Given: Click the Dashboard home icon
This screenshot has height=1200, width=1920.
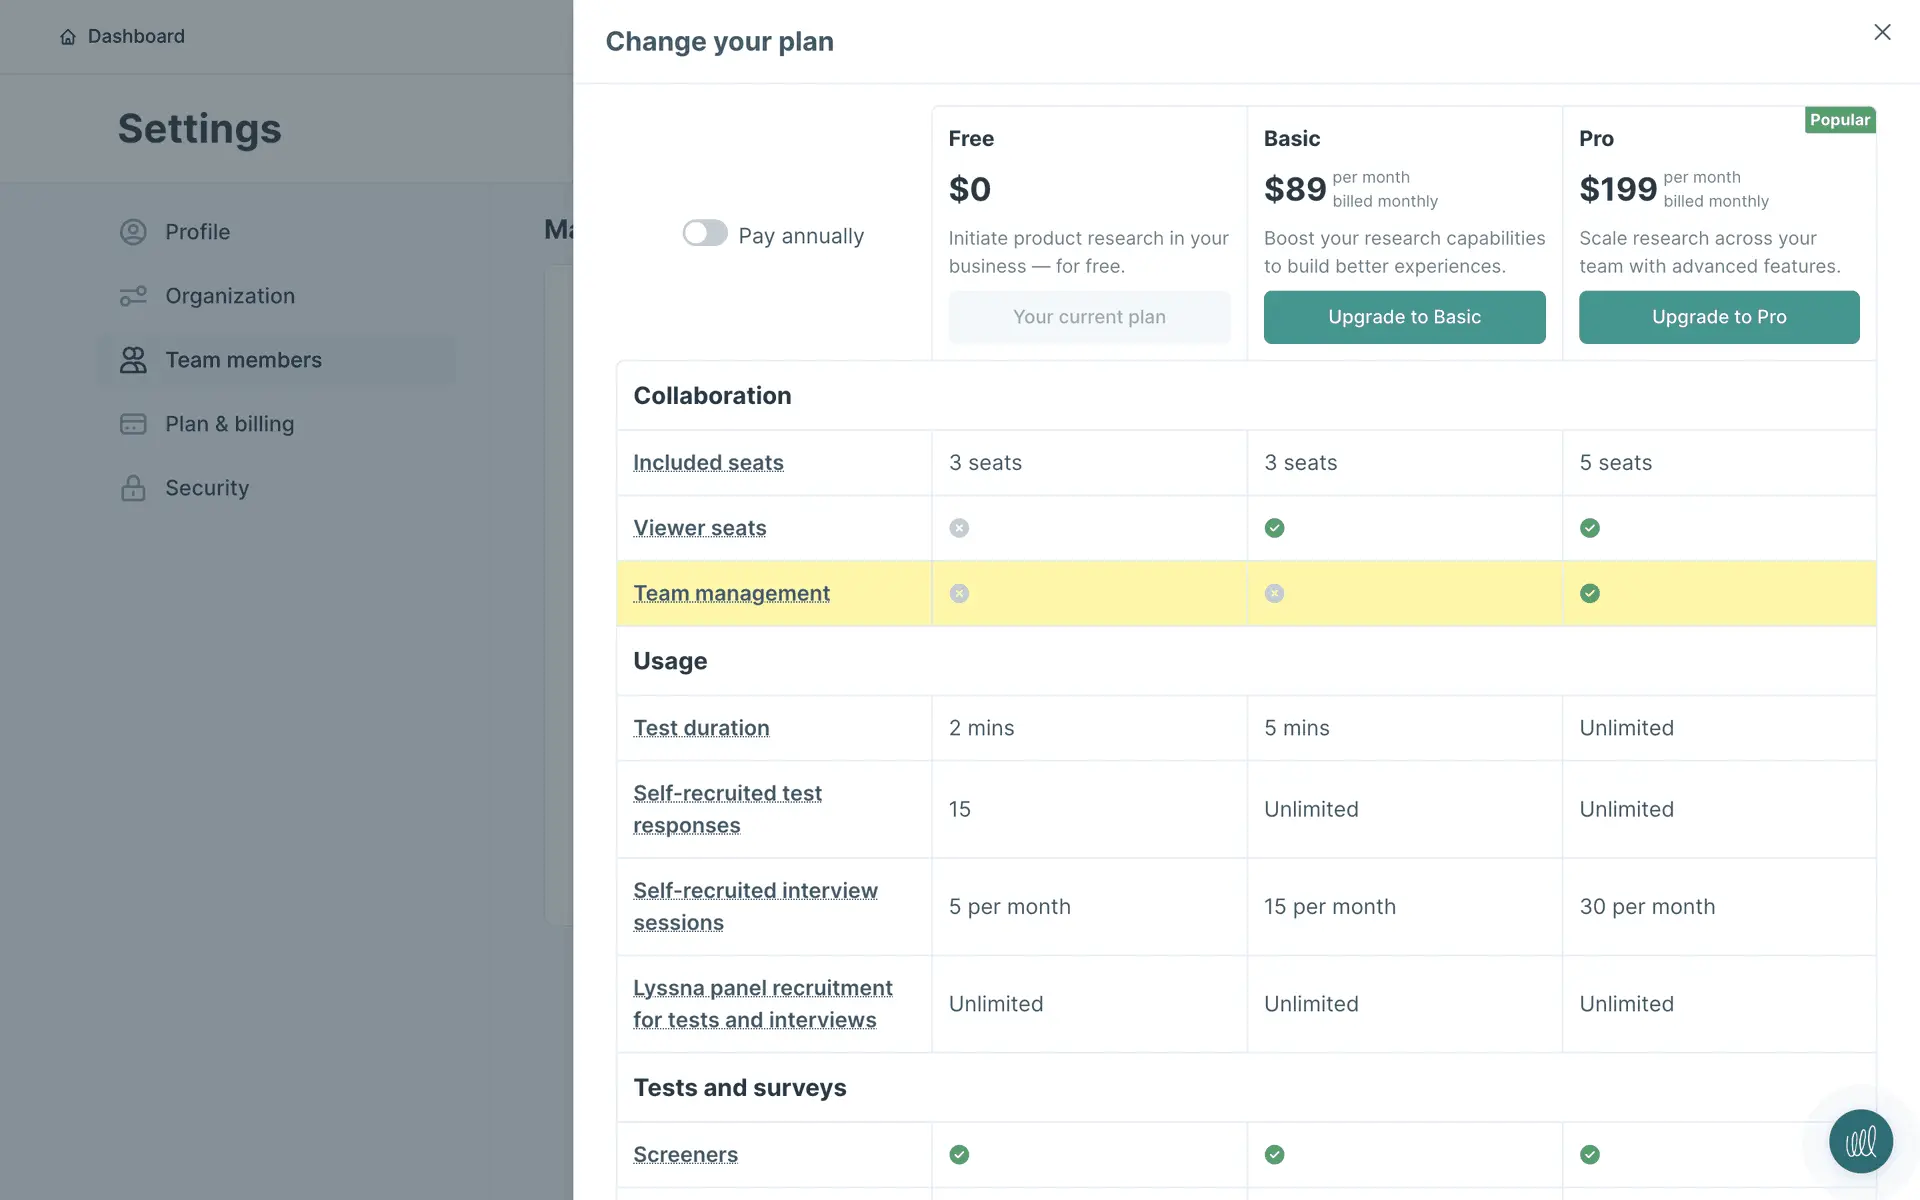Looking at the screenshot, I should click(68, 37).
